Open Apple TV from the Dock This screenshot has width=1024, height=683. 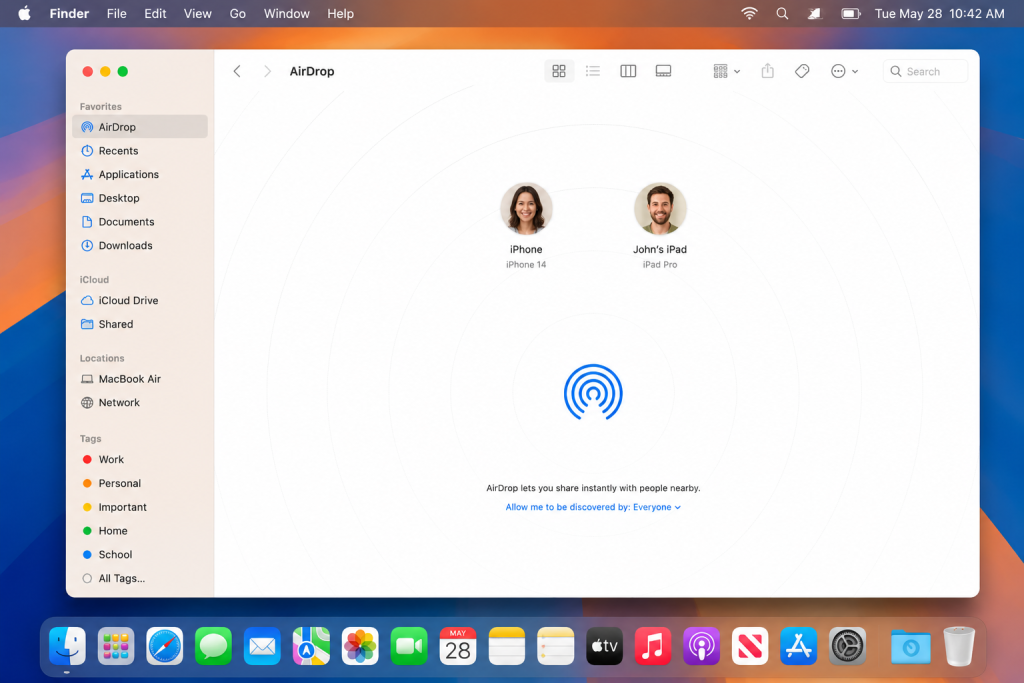(604, 646)
